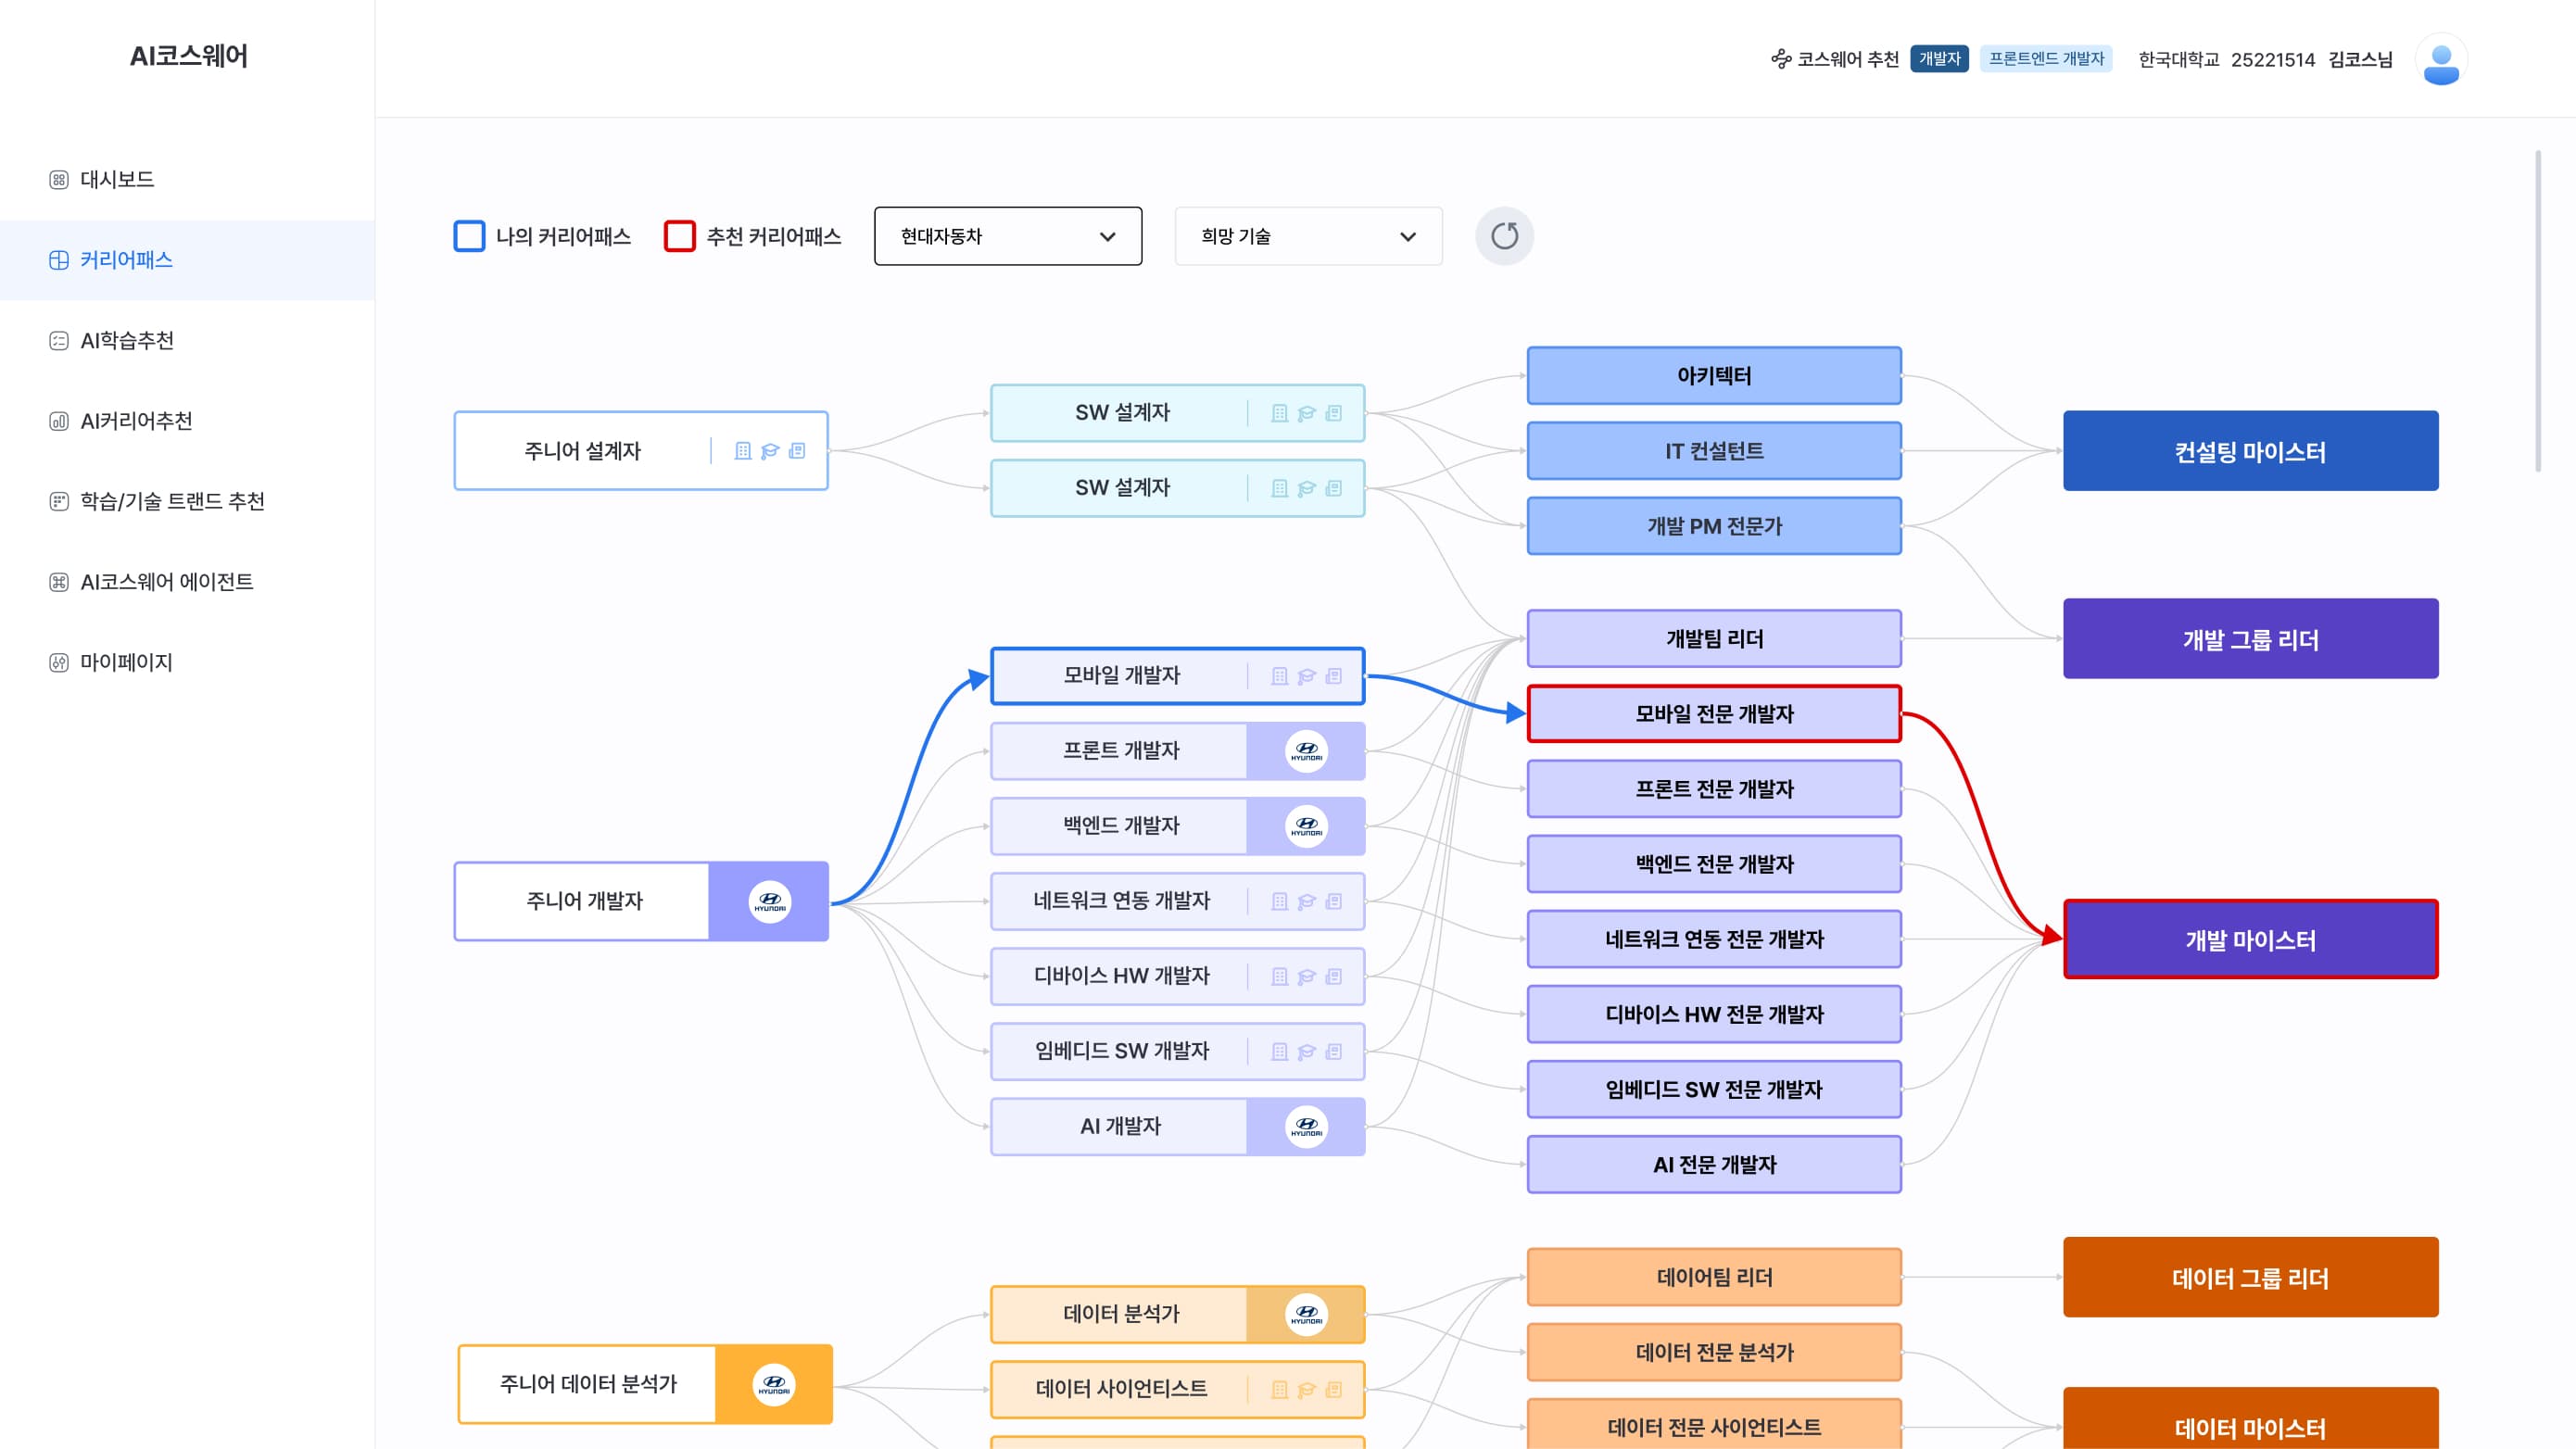This screenshot has height=1449, width=2576.
Task: Click the circular reset refresh icon
Action: point(1504,236)
